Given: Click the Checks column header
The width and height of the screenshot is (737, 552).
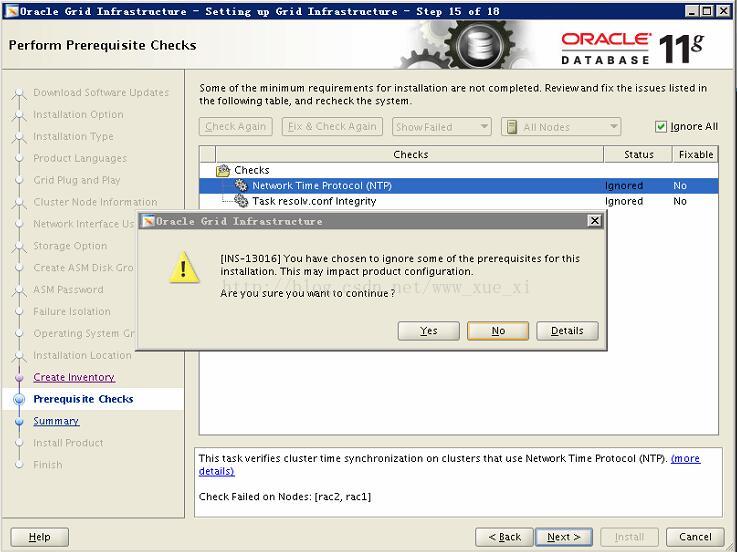Looking at the screenshot, I should click(x=410, y=154).
